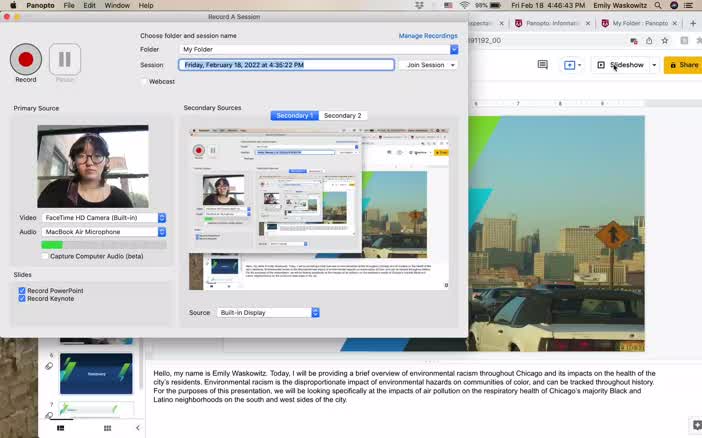702x438 pixels.
Task: Start recording with the red Record button
Action: 26,59
